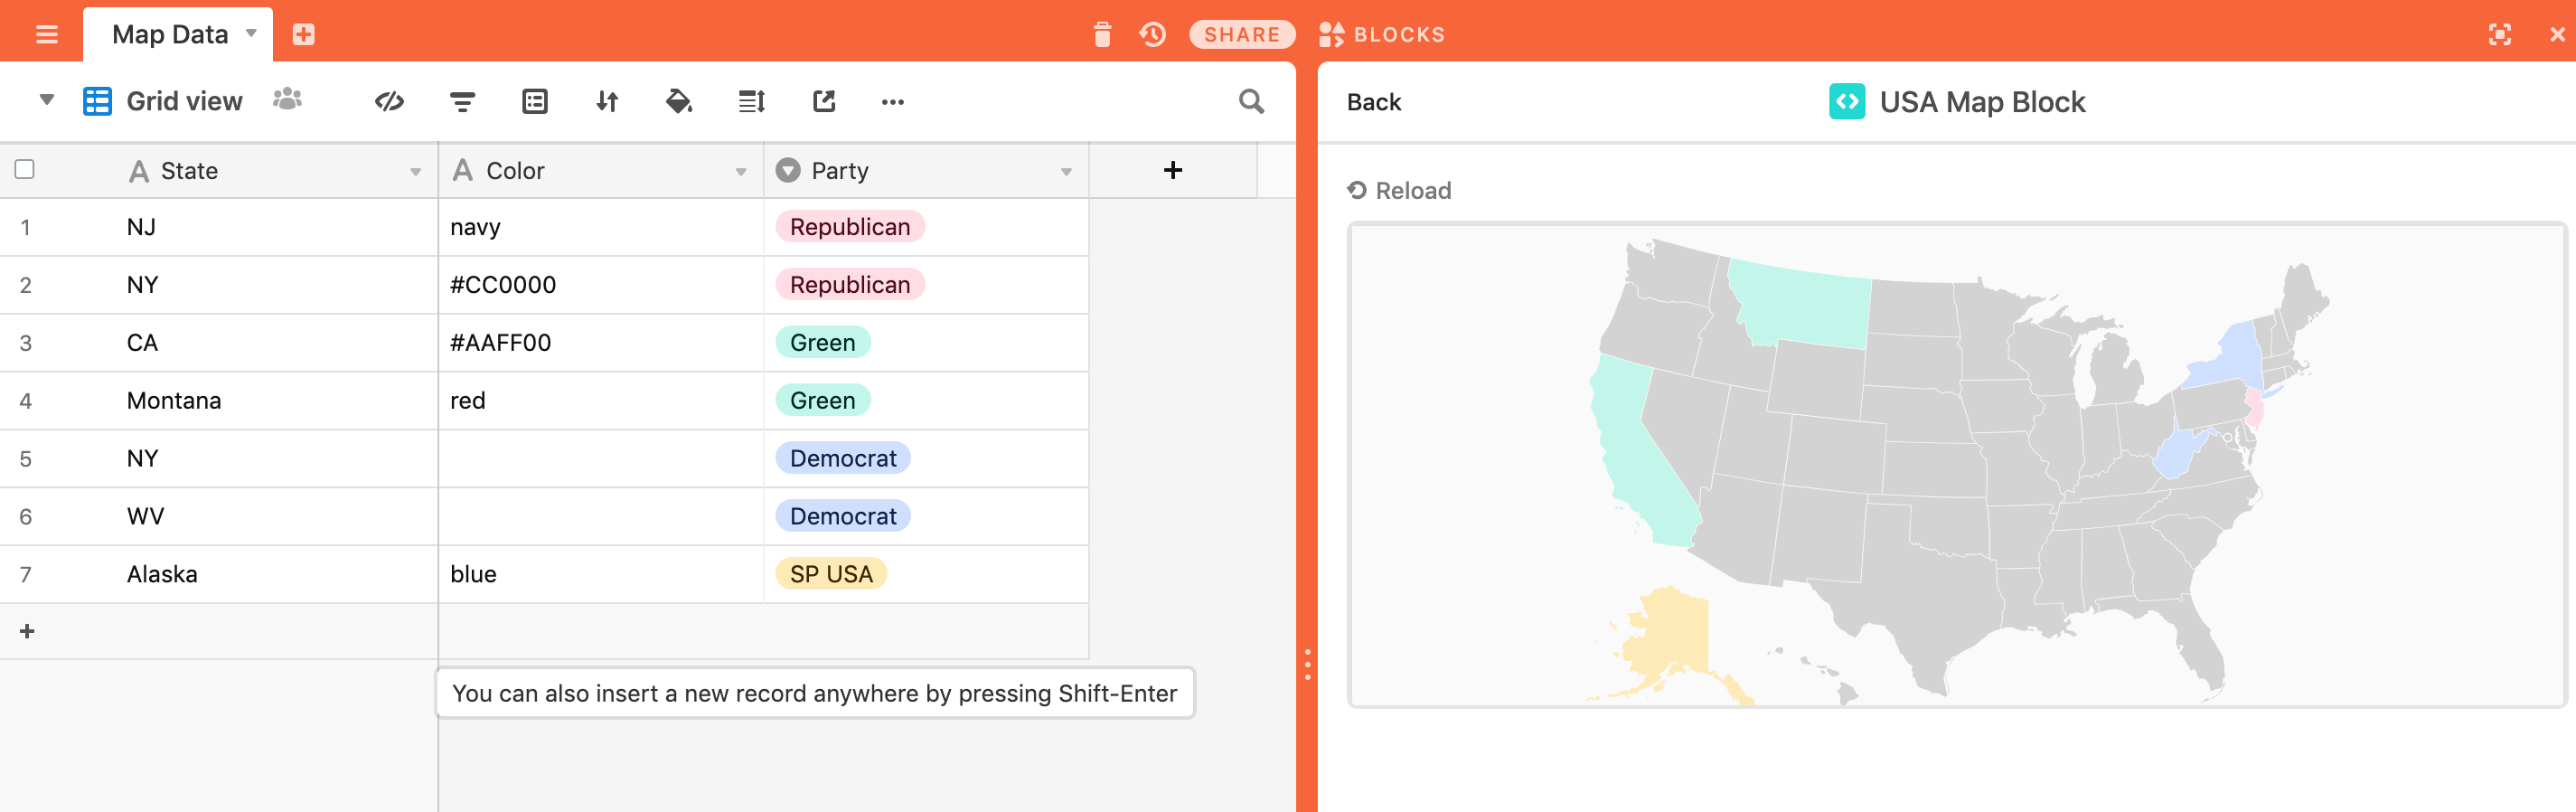Expand the views sidebar triangle
The image size is (2576, 812).
pyautogui.click(x=46, y=100)
